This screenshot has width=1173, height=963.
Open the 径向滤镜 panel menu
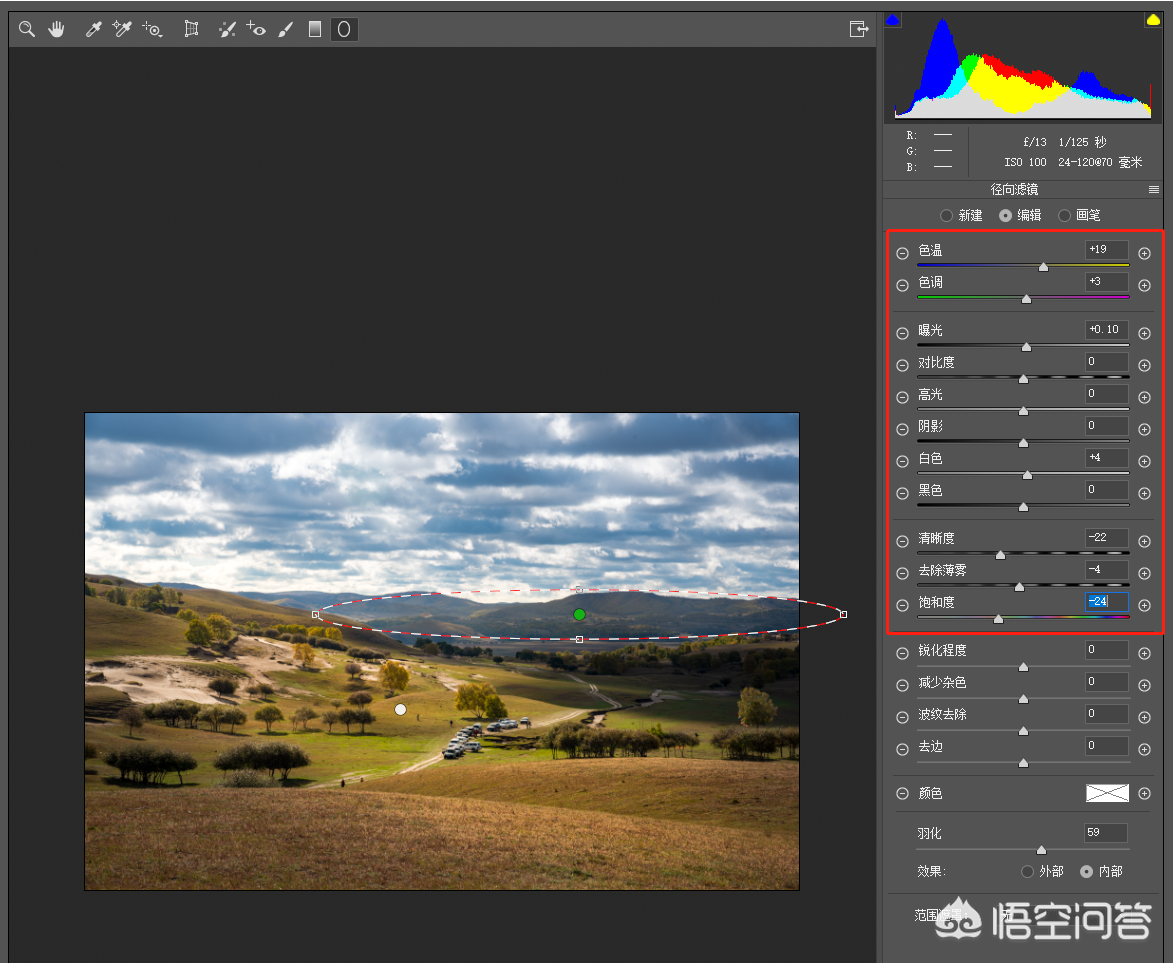click(x=1154, y=190)
